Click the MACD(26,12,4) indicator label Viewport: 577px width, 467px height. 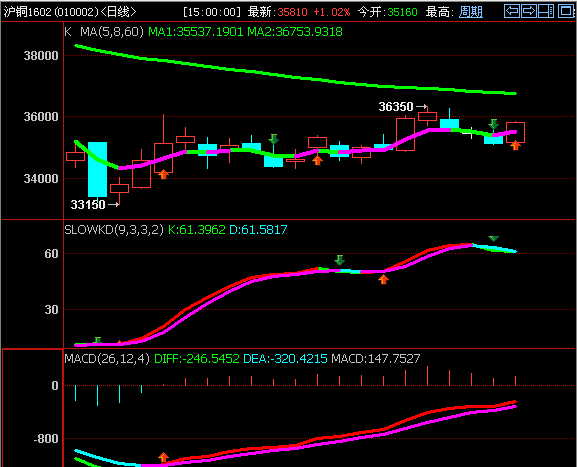(107, 358)
